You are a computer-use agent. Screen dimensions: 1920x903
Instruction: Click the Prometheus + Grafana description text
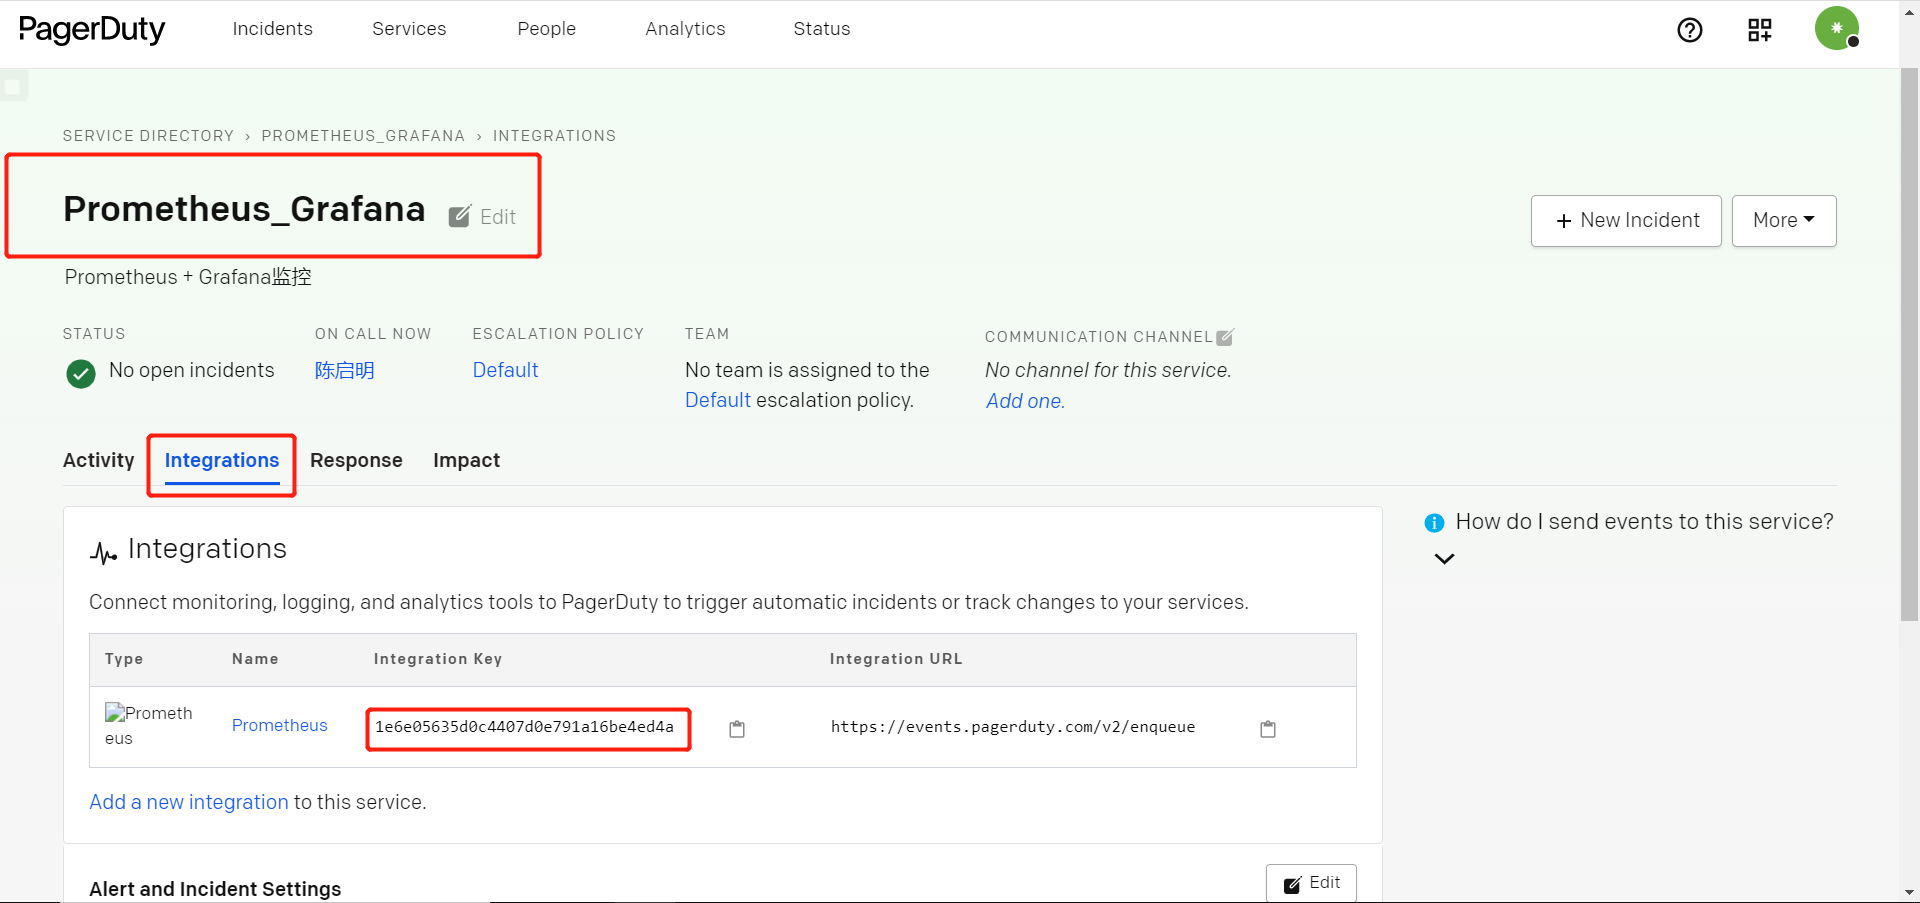pyautogui.click(x=188, y=277)
